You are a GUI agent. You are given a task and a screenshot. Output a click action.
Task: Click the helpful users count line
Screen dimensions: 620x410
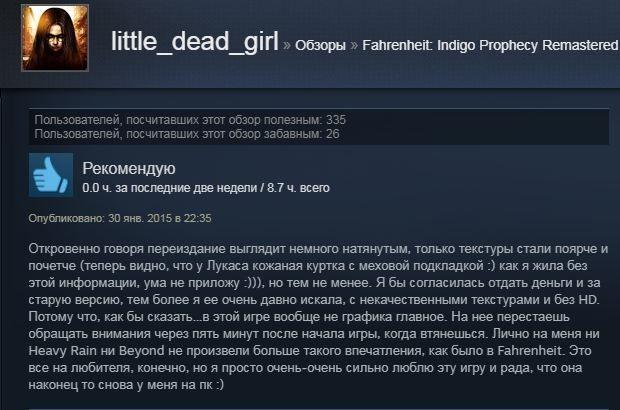[x=190, y=120]
